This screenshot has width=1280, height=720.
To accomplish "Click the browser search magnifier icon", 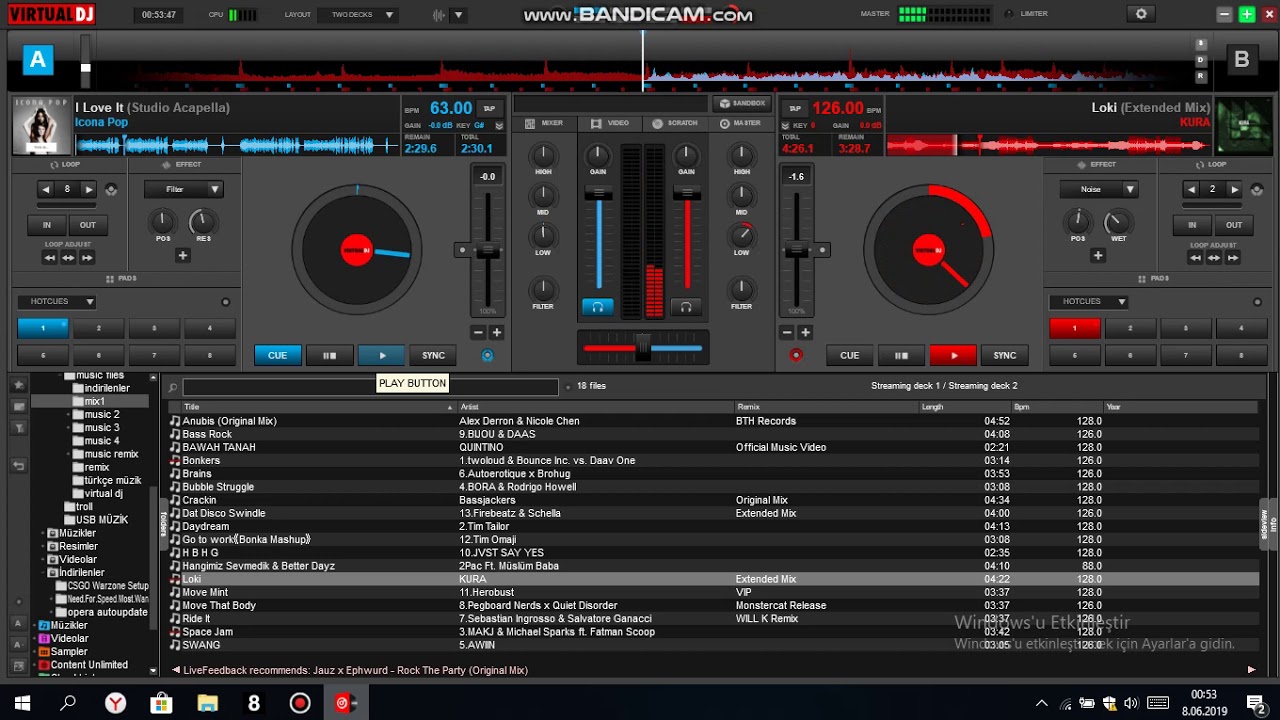I will tap(173, 387).
